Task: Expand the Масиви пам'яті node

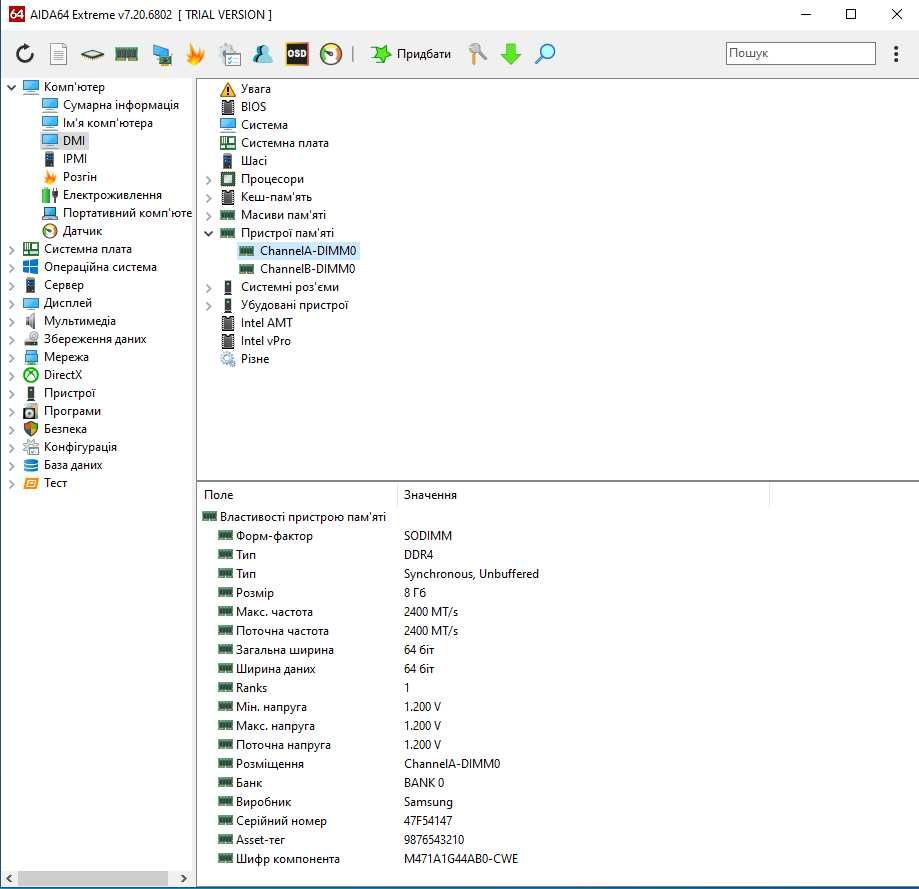Action: click(209, 216)
